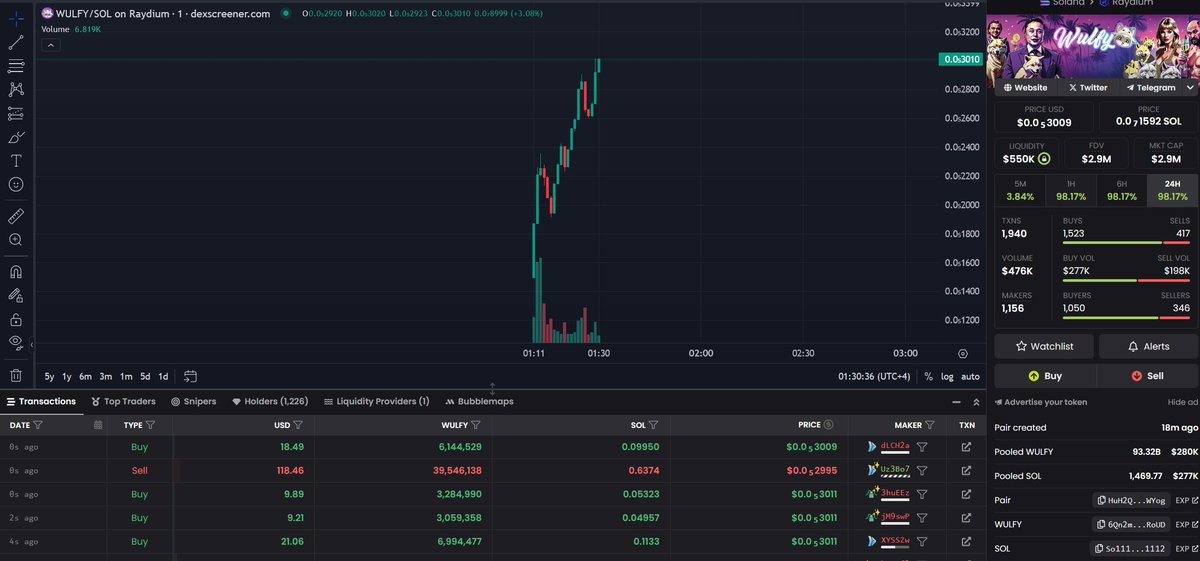Screen dimensions: 1200x561
Task: Click the chart settings gear below price axis
Action: (x=963, y=353)
